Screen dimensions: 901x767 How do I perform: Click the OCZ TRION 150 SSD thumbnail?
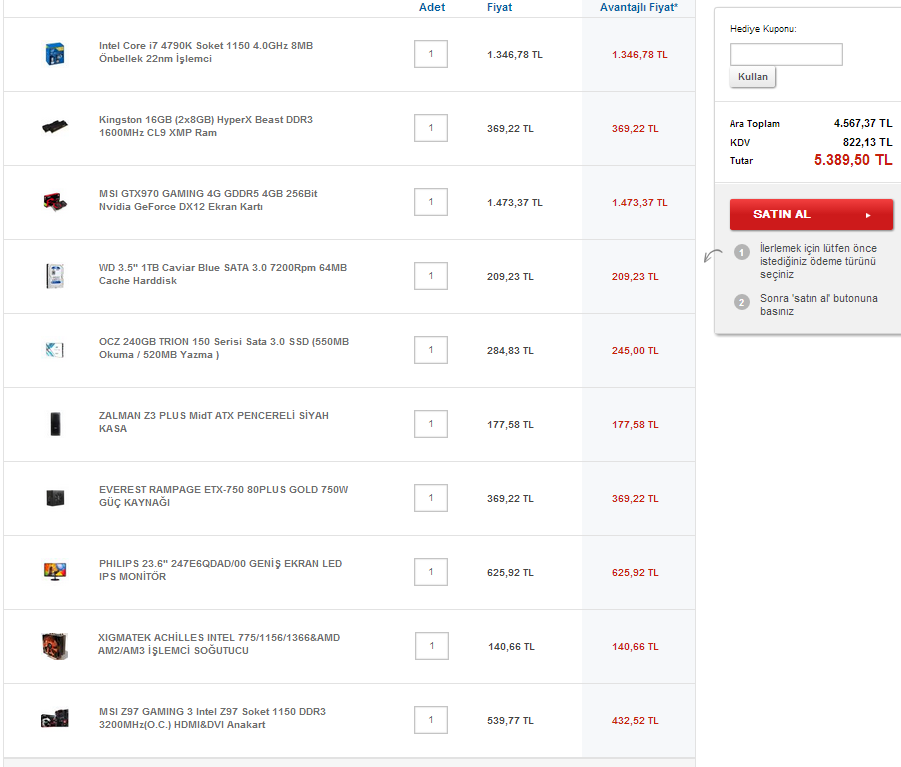[55, 349]
